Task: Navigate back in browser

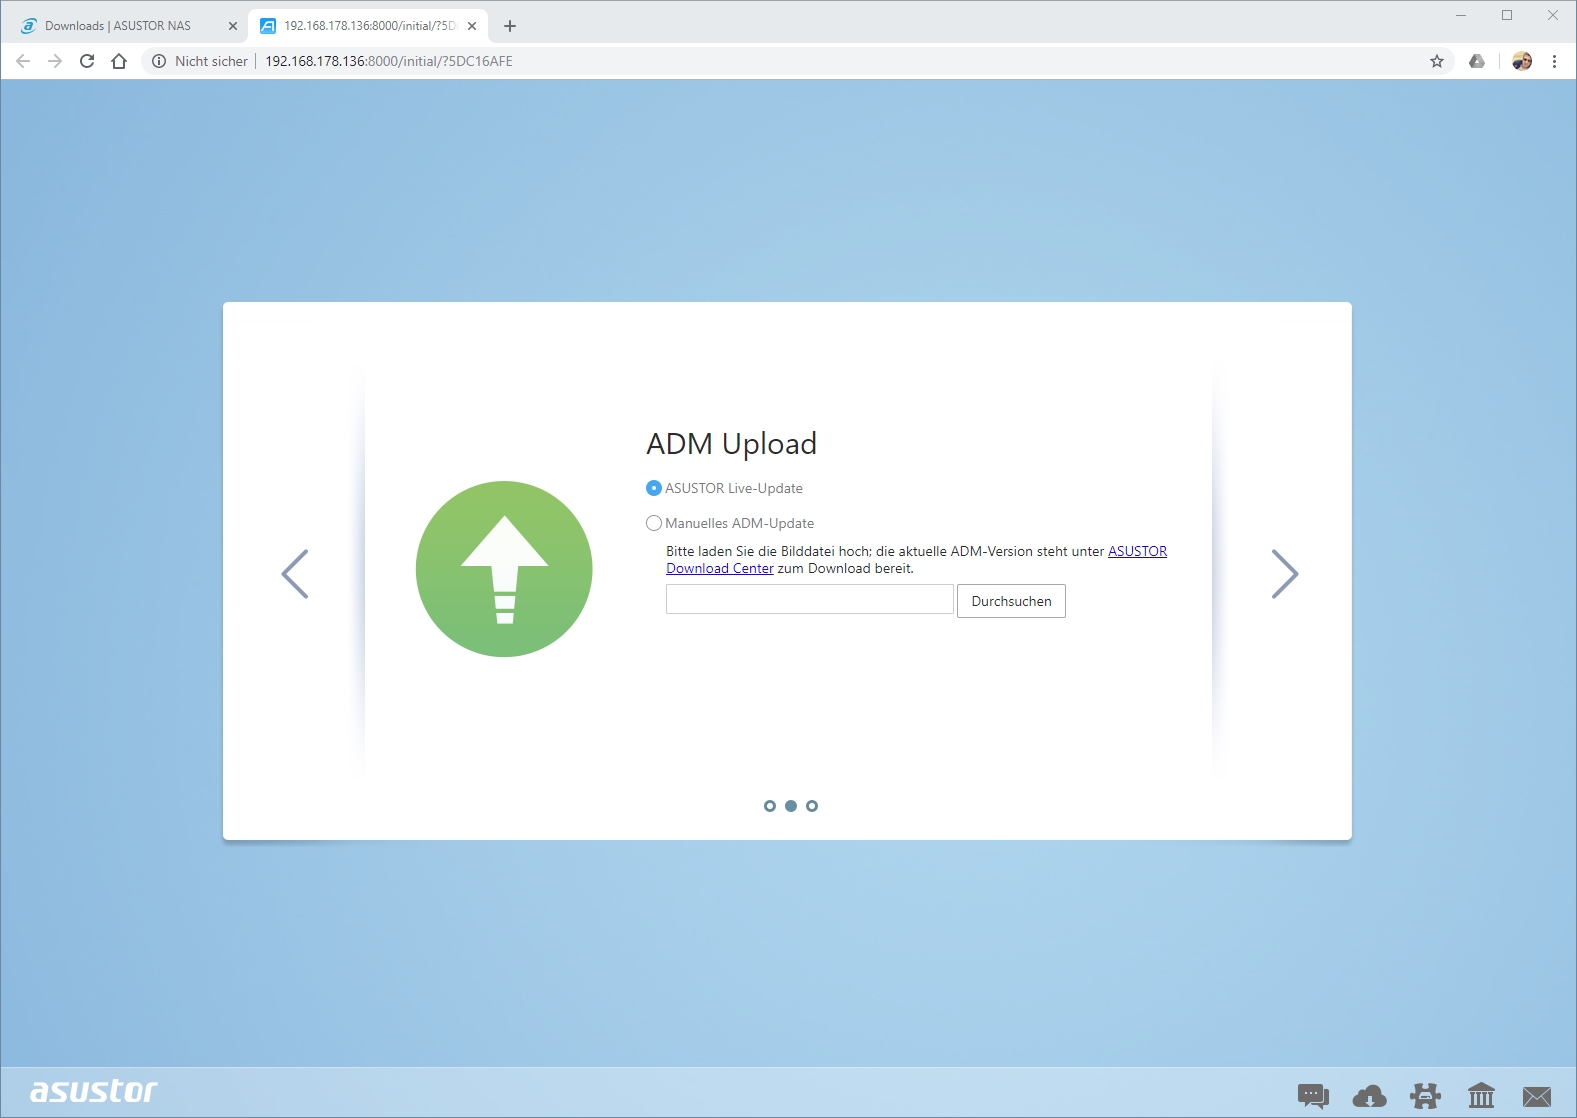Action: (x=23, y=61)
